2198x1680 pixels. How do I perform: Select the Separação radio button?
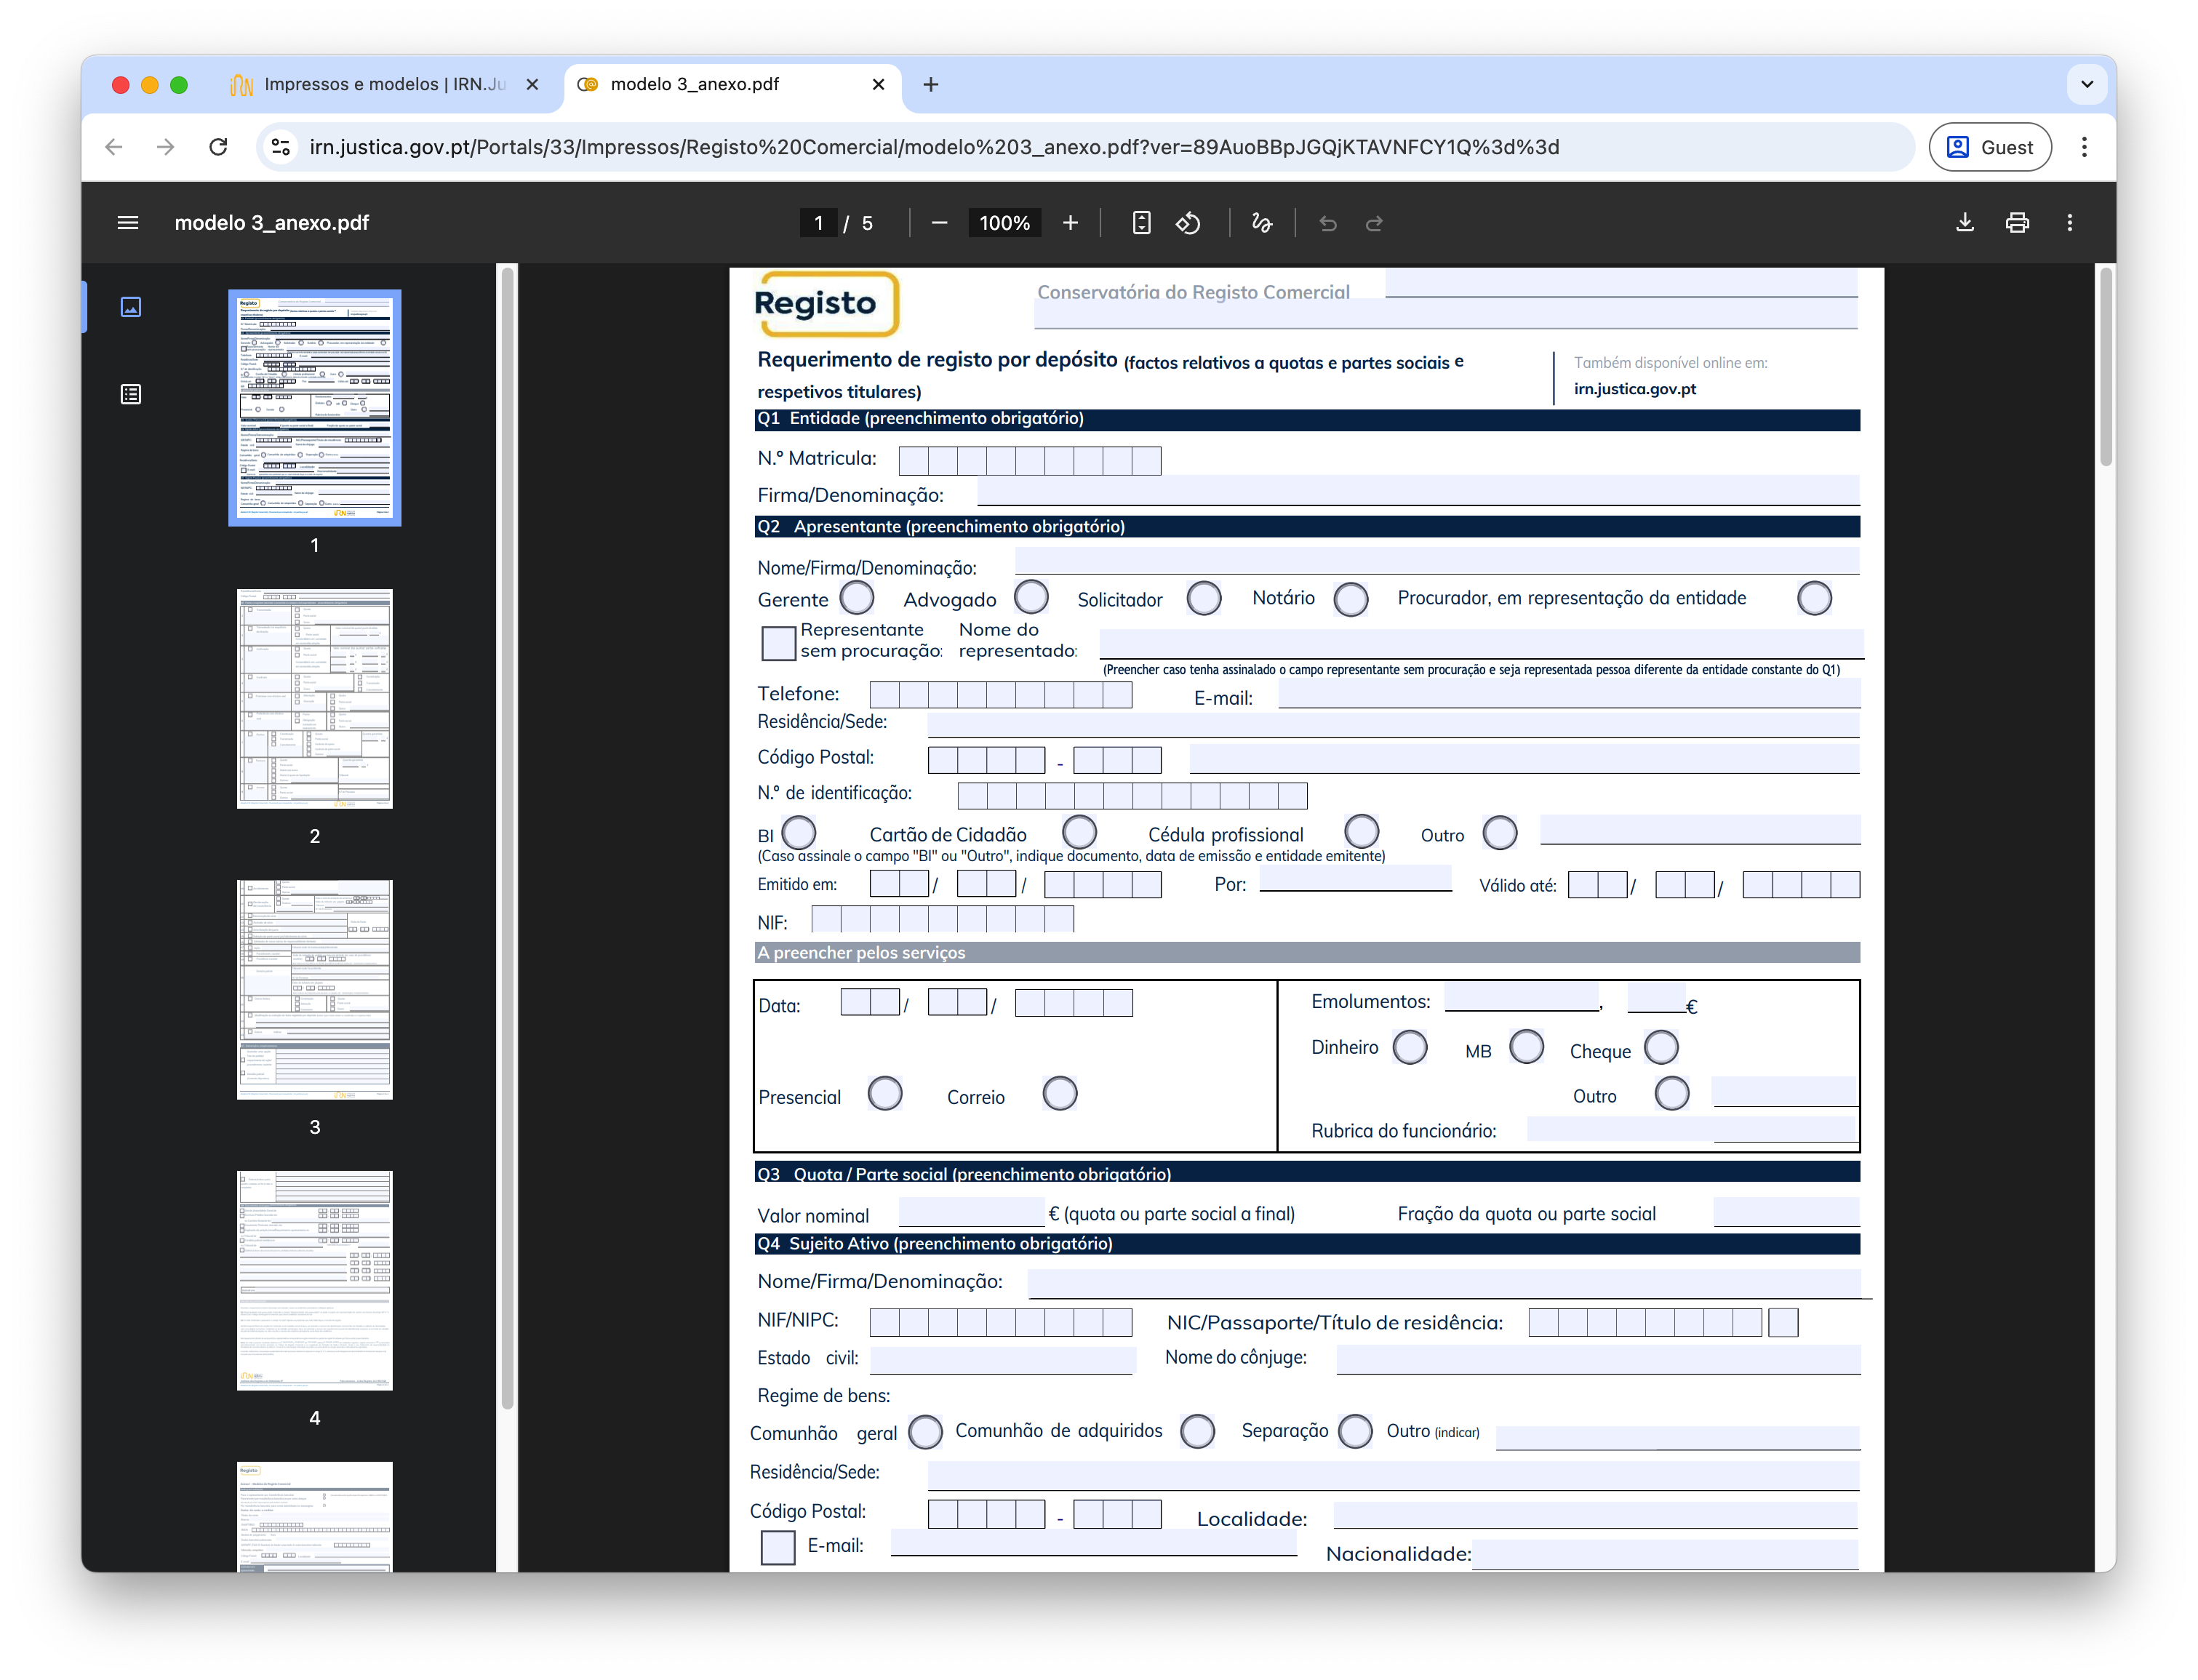[x=1355, y=1431]
